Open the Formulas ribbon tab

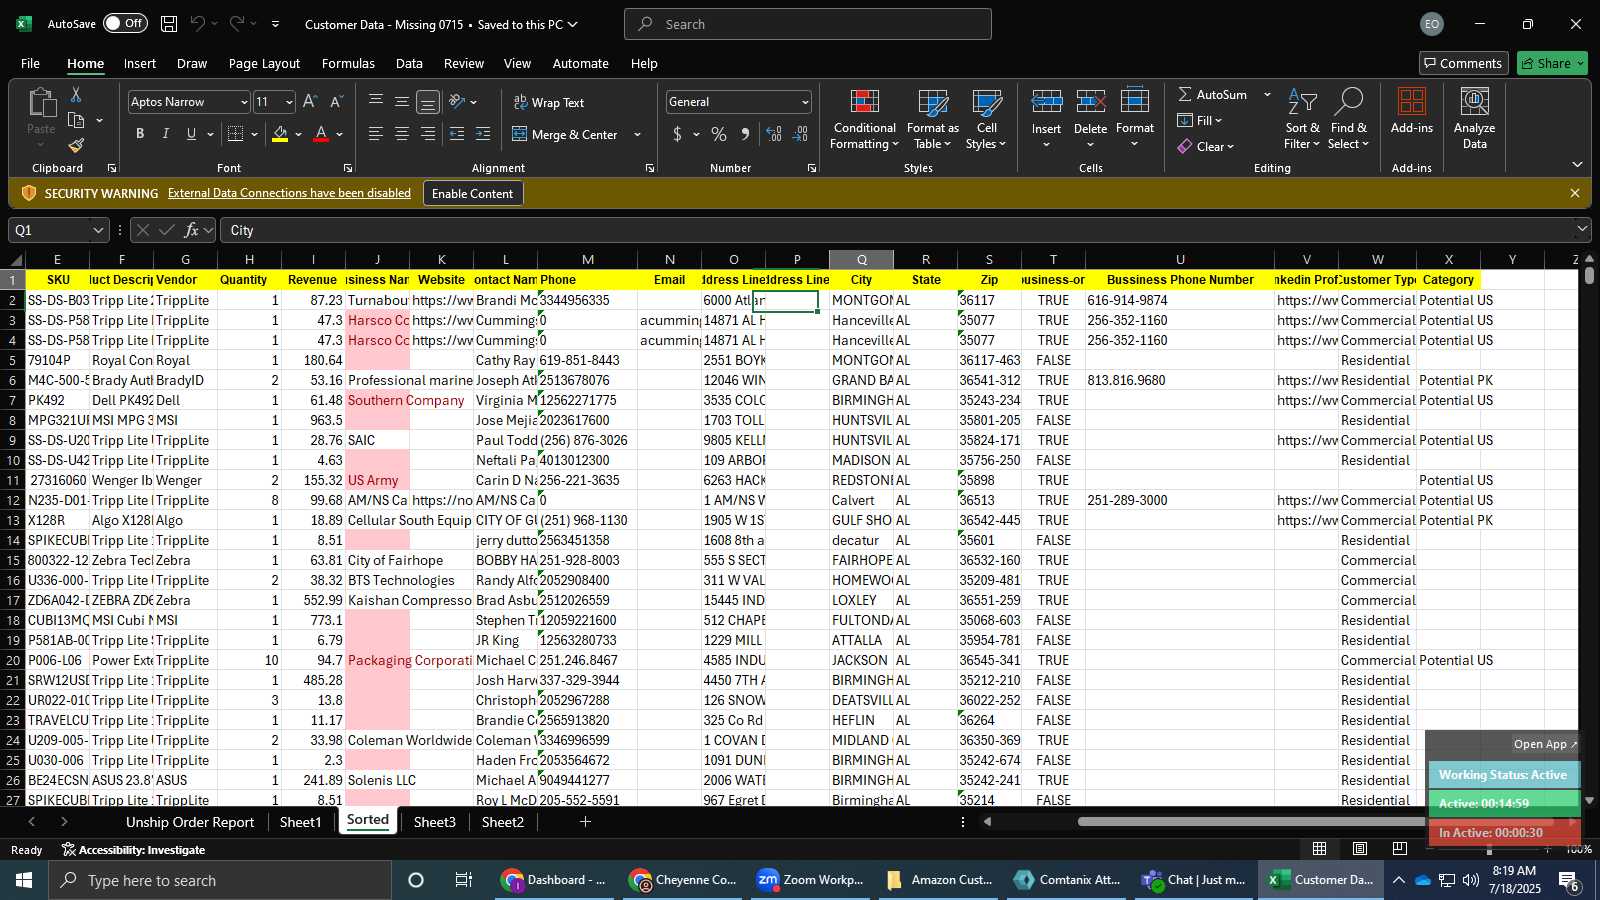(348, 63)
